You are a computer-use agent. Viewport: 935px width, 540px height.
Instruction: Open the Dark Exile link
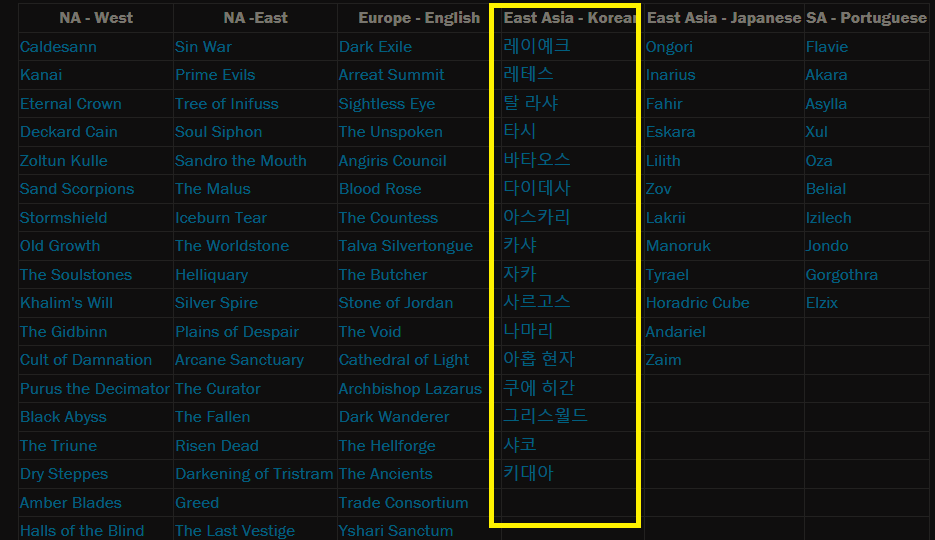375,46
